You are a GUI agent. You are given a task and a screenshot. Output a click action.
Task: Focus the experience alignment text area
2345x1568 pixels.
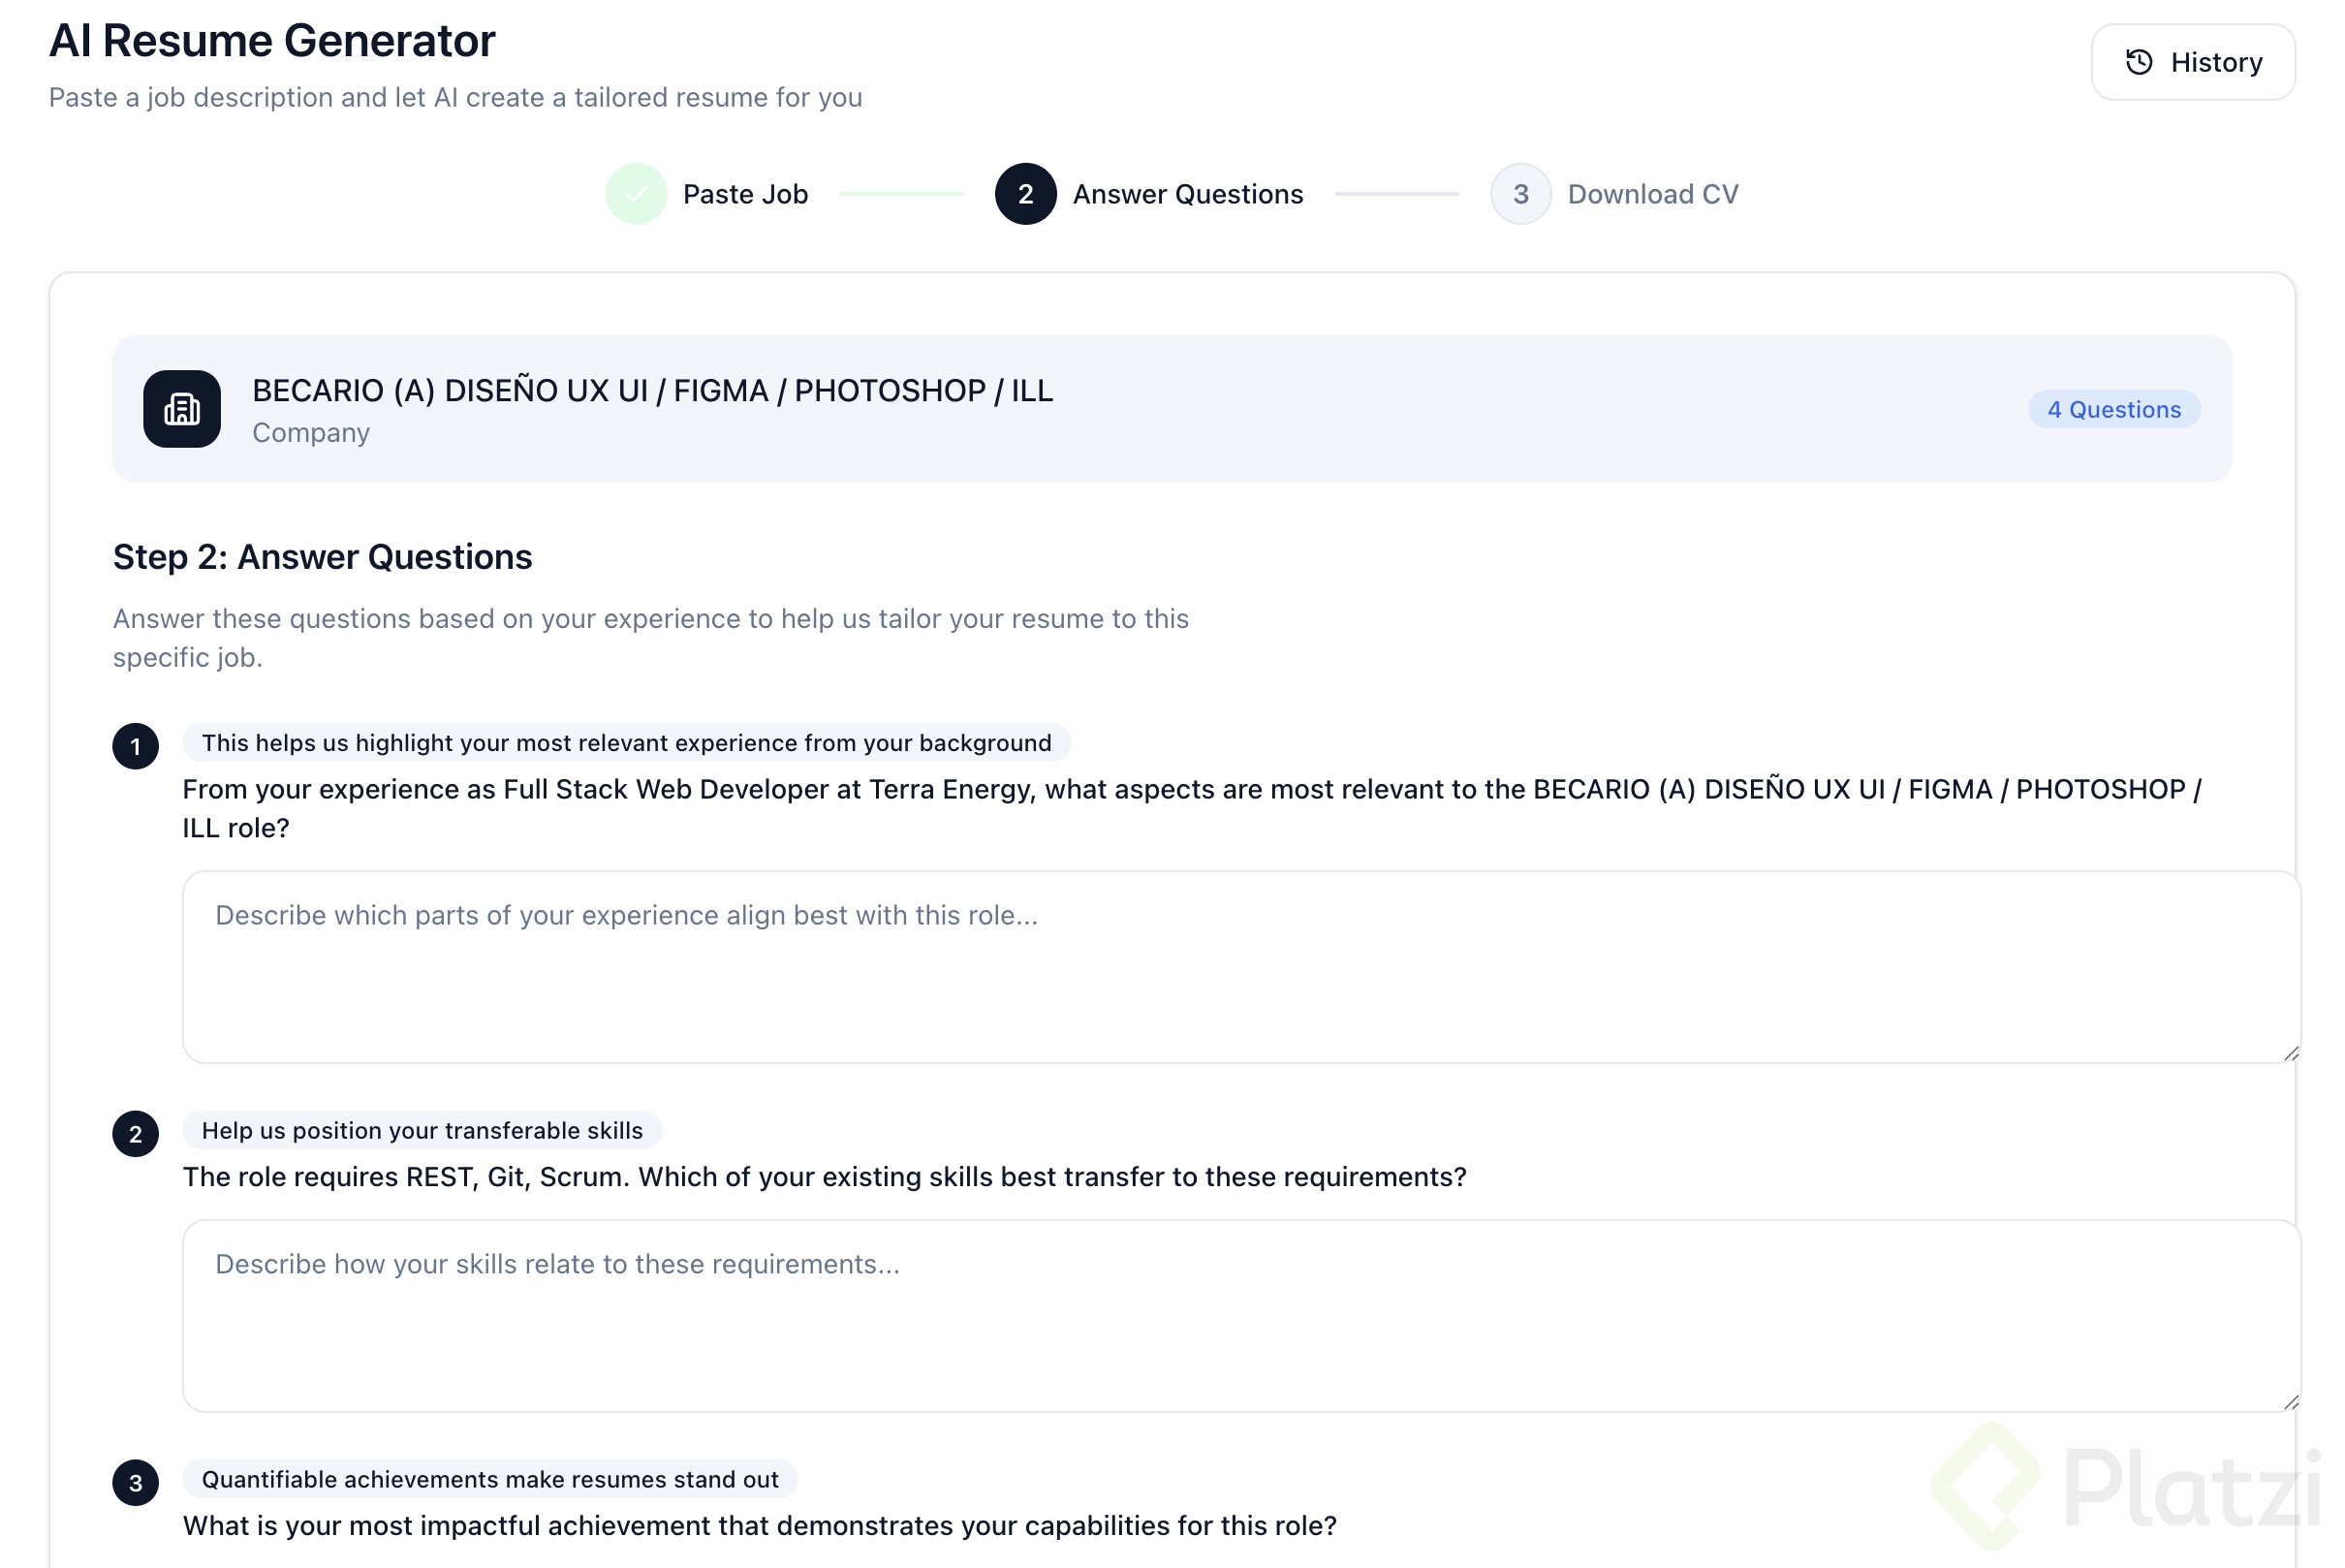pos(1240,966)
